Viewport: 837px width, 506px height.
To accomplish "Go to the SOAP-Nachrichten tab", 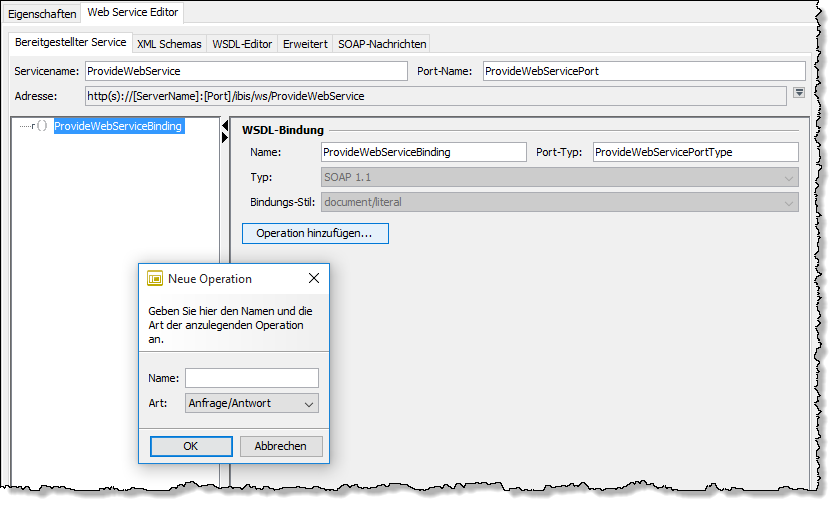I will 382,44.
